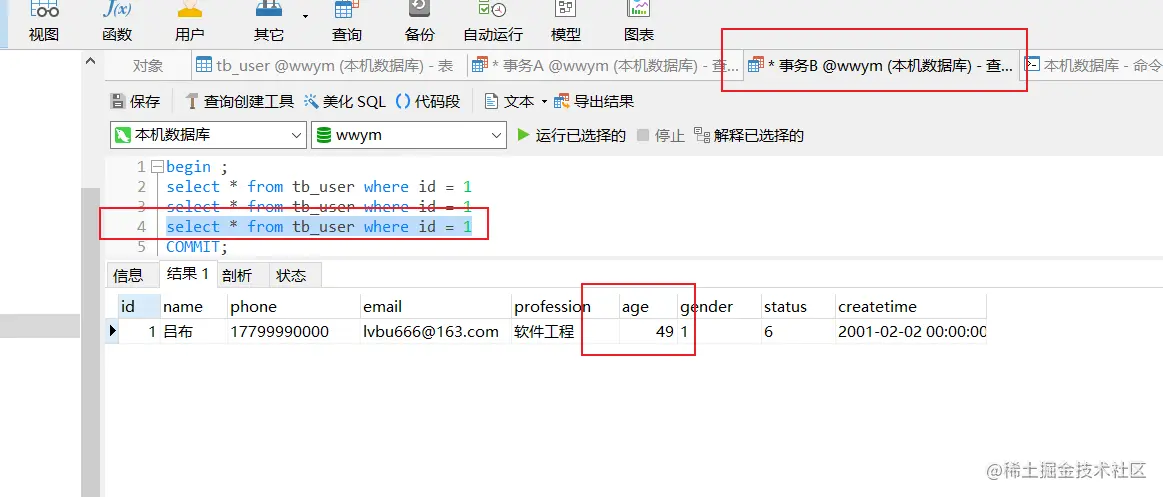Click the phone column header
Image resolution: width=1163 pixels, height=497 pixels.
tap(293, 306)
